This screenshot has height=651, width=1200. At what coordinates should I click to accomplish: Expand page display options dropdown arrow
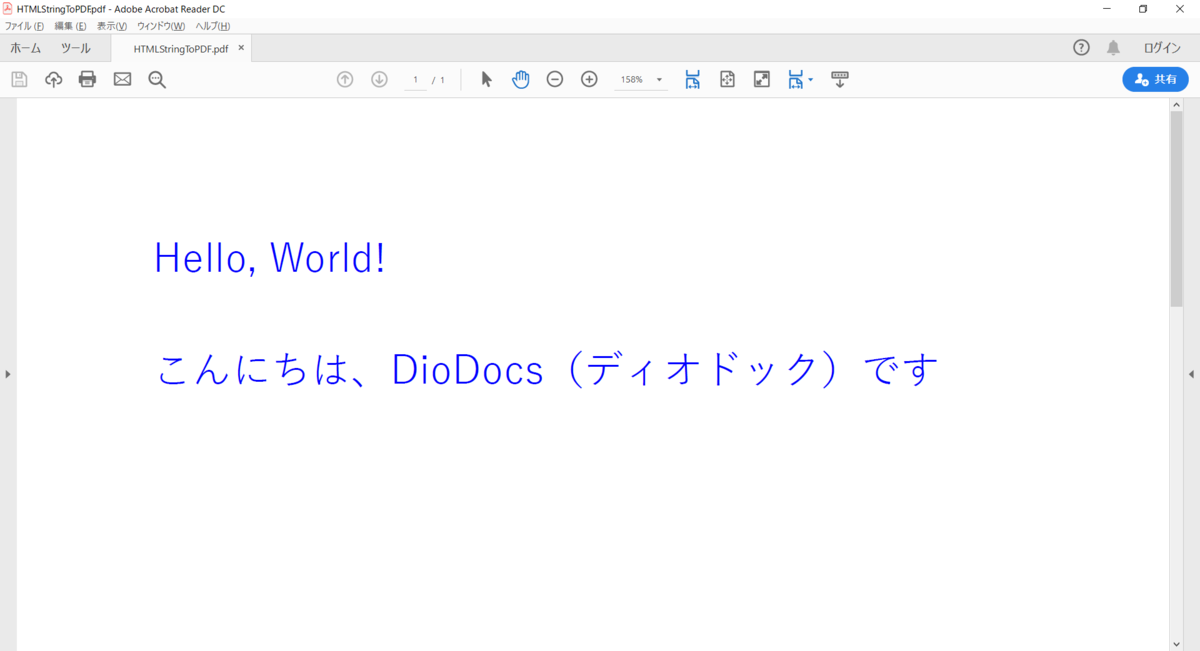click(x=810, y=79)
